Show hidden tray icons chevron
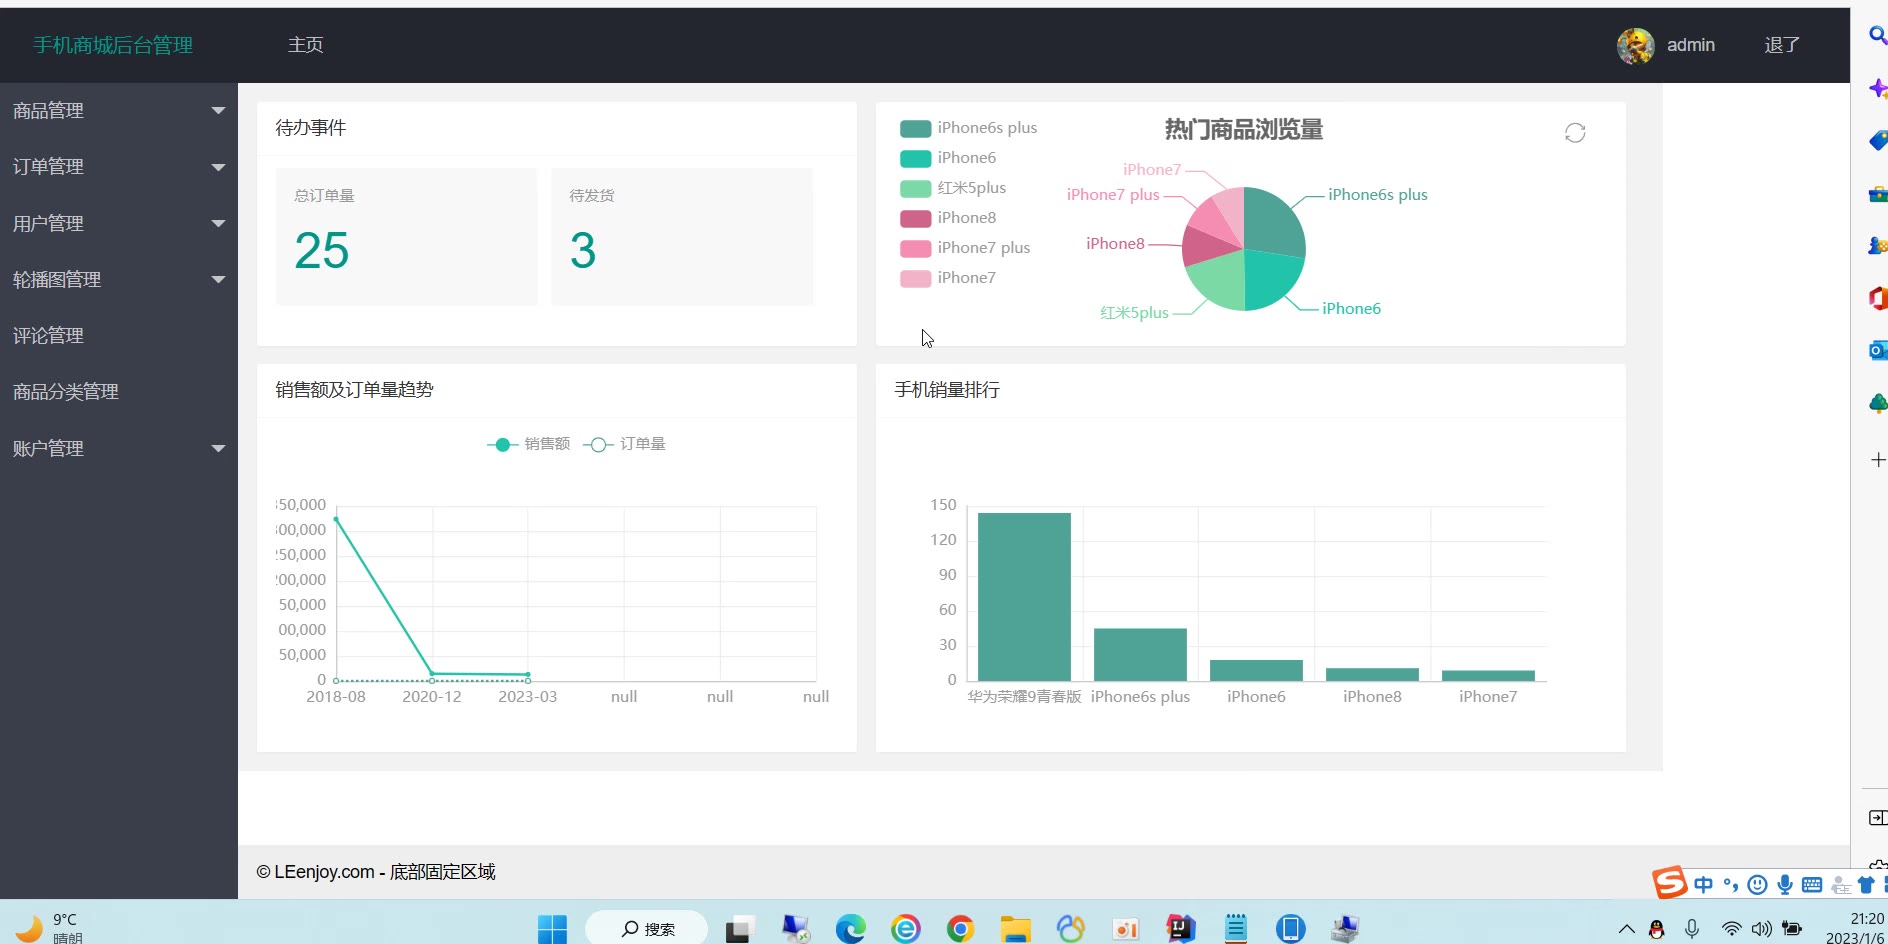The height and width of the screenshot is (944, 1888). [1627, 929]
